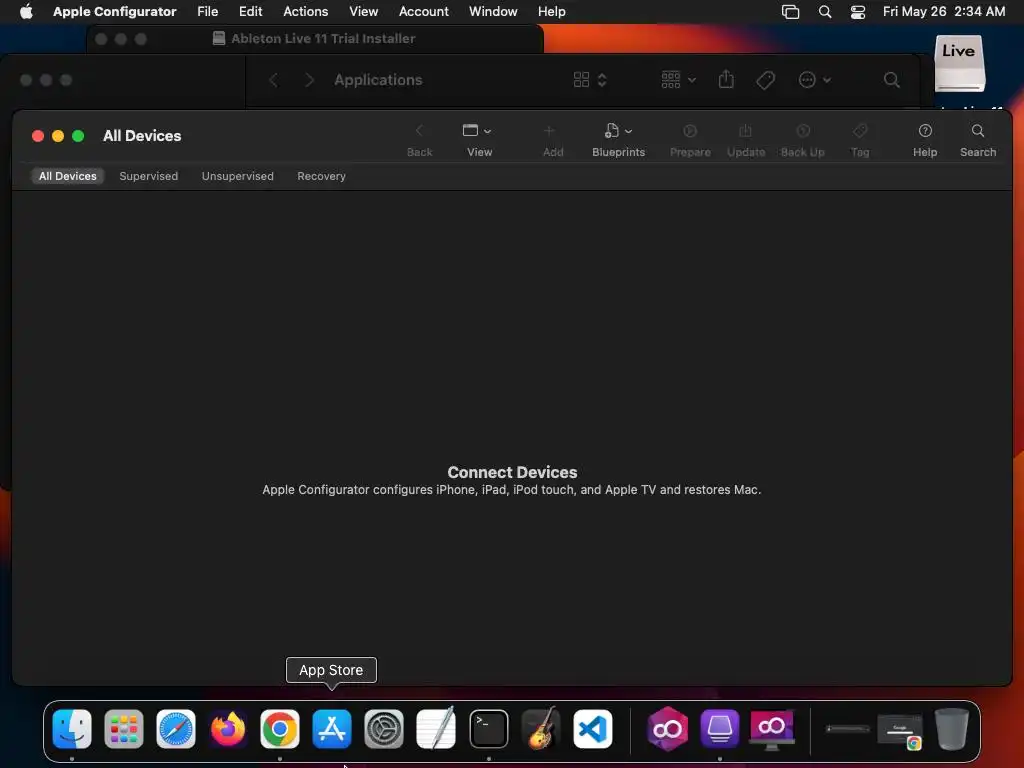The width and height of the screenshot is (1024, 768).
Task: Minimize the All Devices window
Action: click(58, 136)
